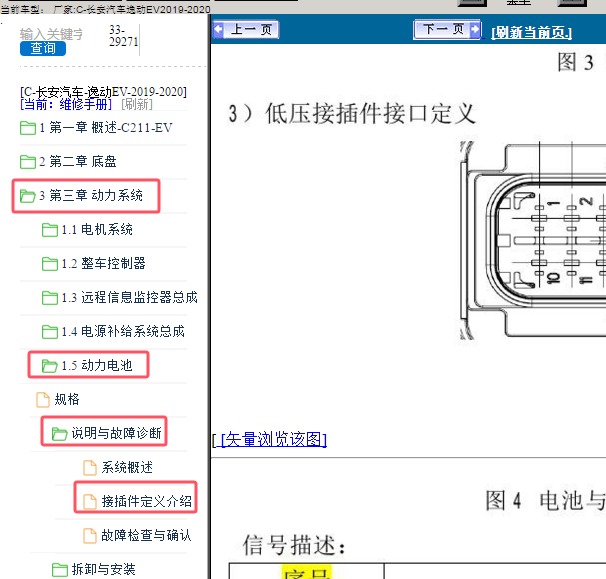Viewport: 606px width, 579px height.
Task: Click open-folder icon of 第三章 动力系统
Action: pyautogui.click(x=28, y=196)
